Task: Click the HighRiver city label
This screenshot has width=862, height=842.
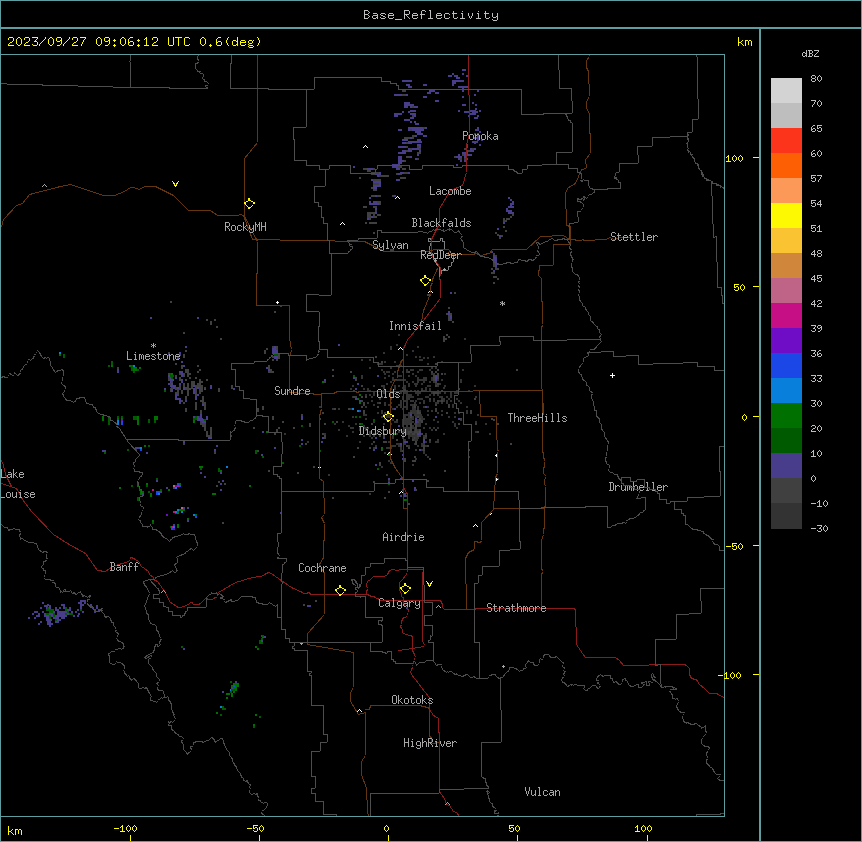Action: coord(430,743)
